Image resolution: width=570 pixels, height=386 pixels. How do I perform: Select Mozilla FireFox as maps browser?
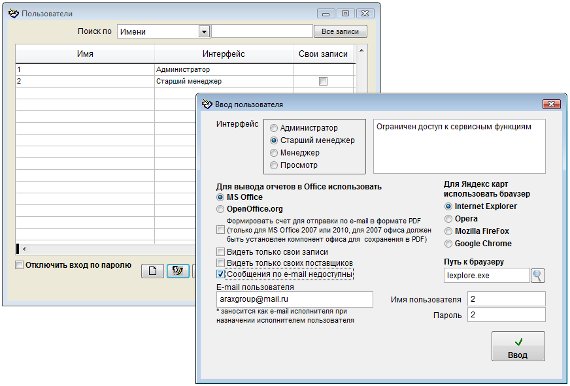click(448, 231)
